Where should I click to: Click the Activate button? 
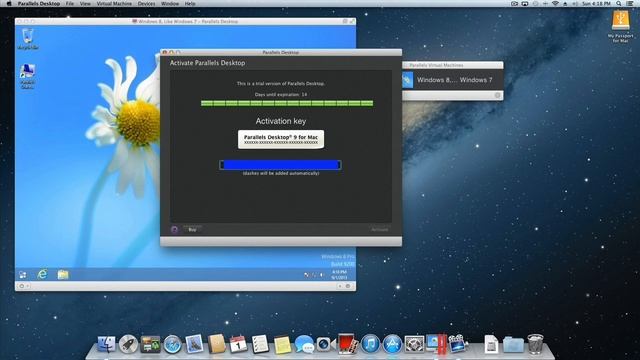pyautogui.click(x=380, y=229)
